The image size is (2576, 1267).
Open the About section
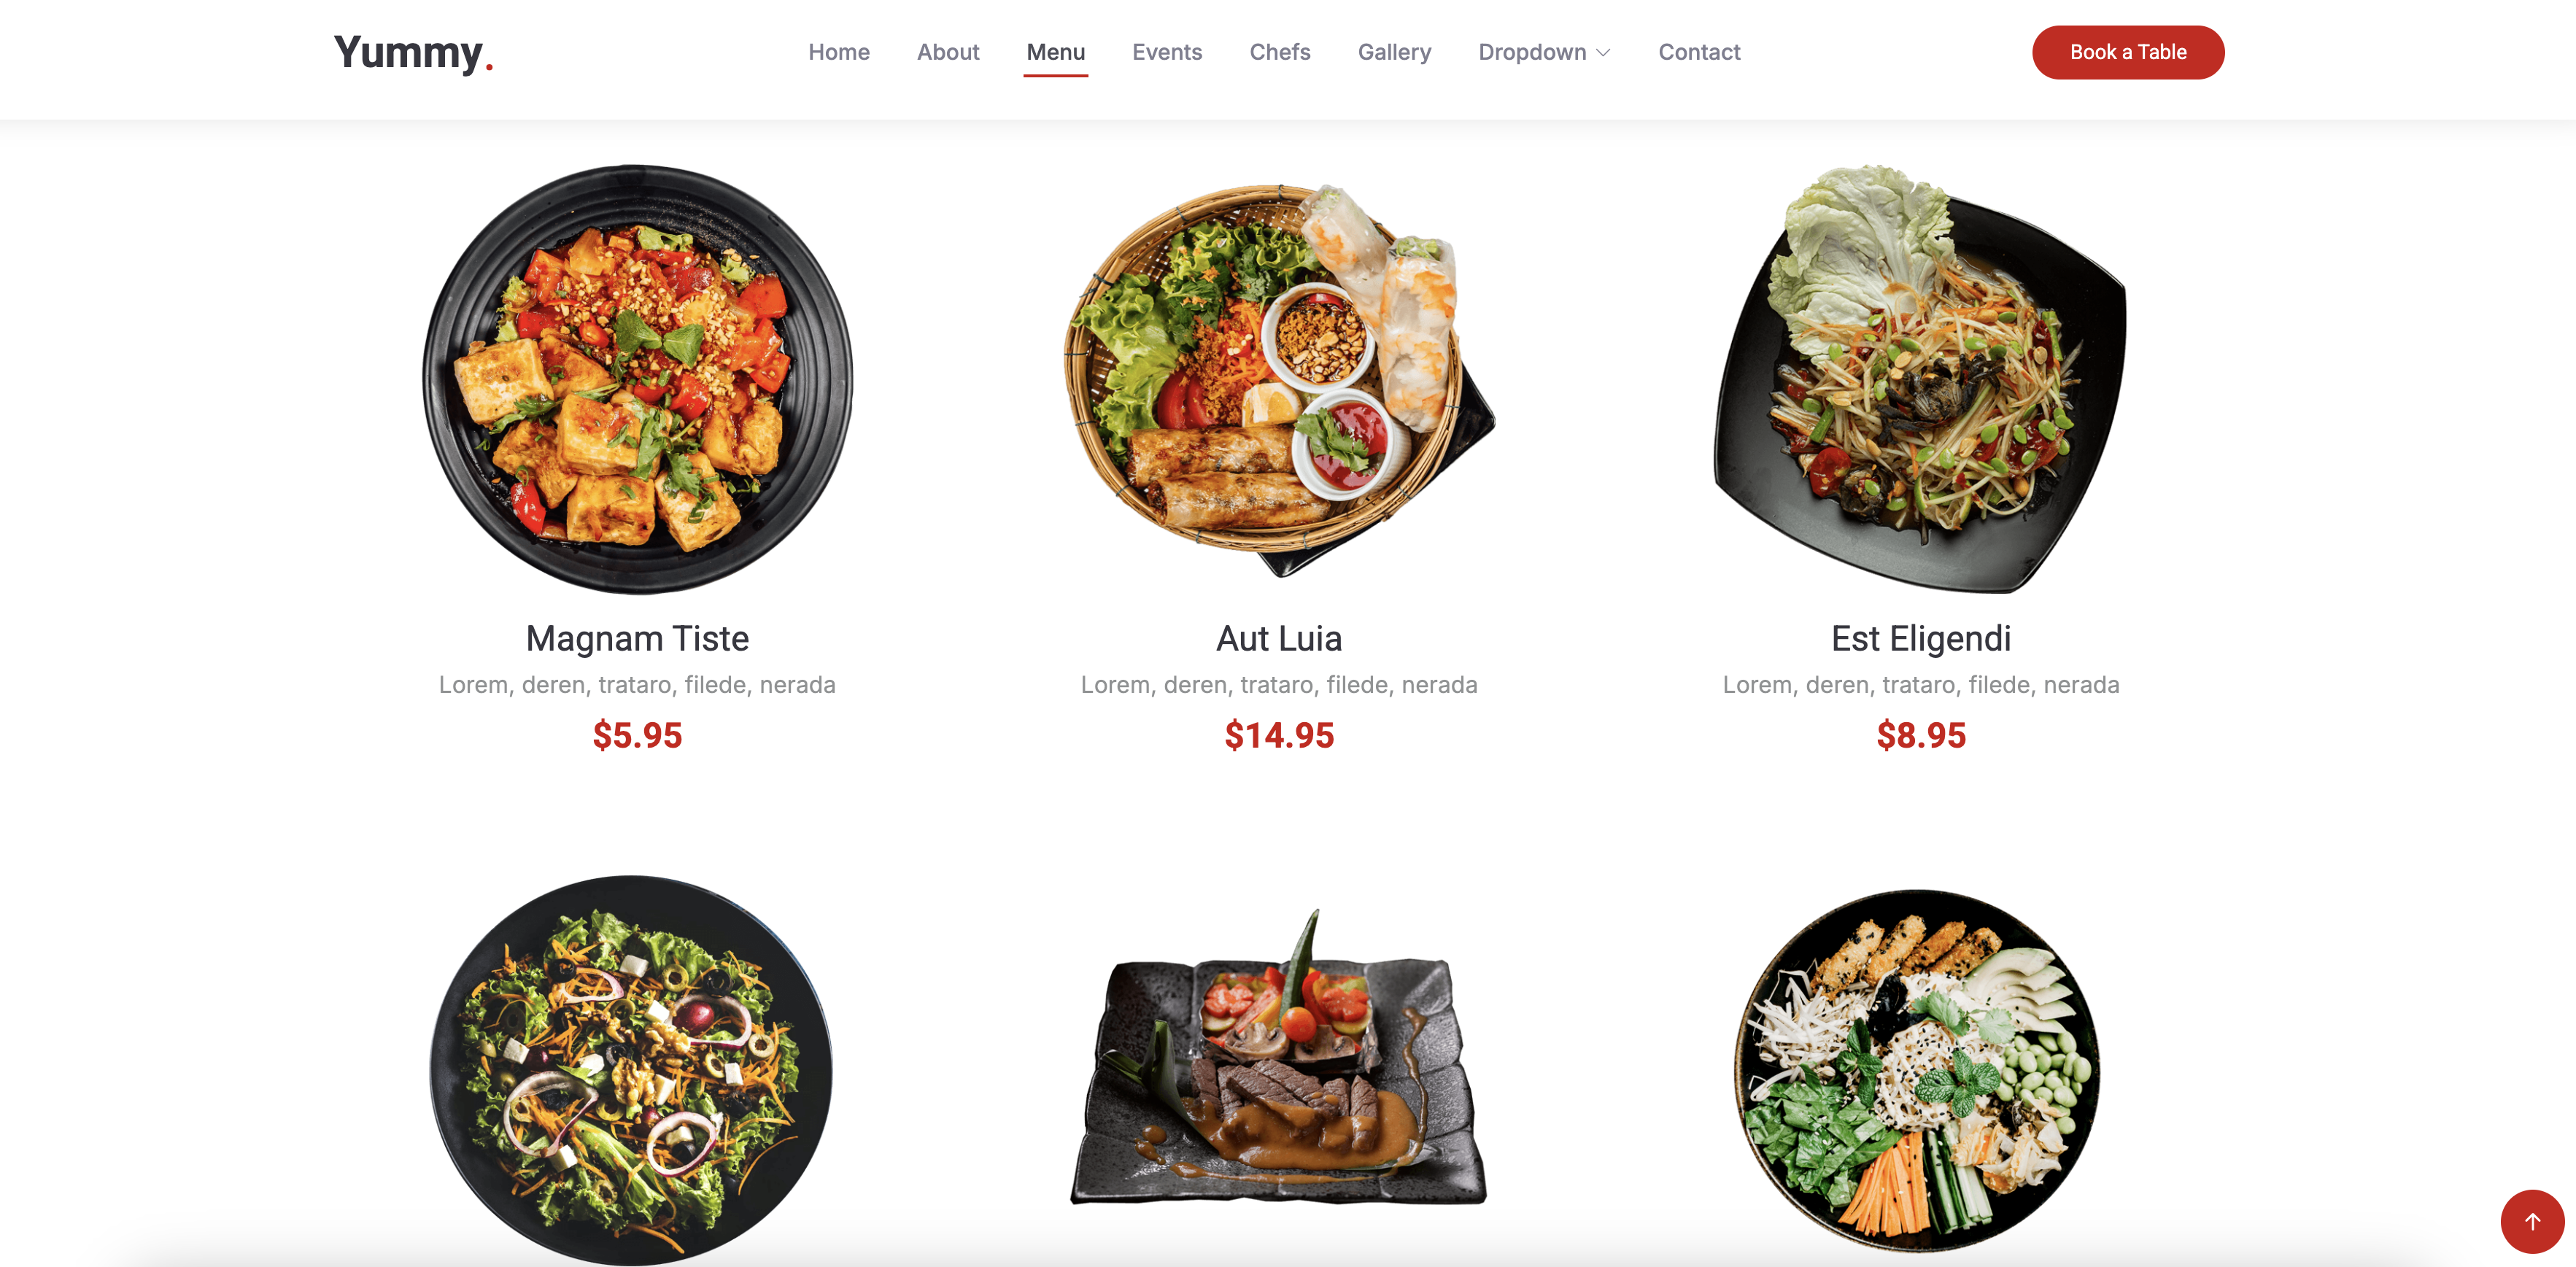coord(948,52)
